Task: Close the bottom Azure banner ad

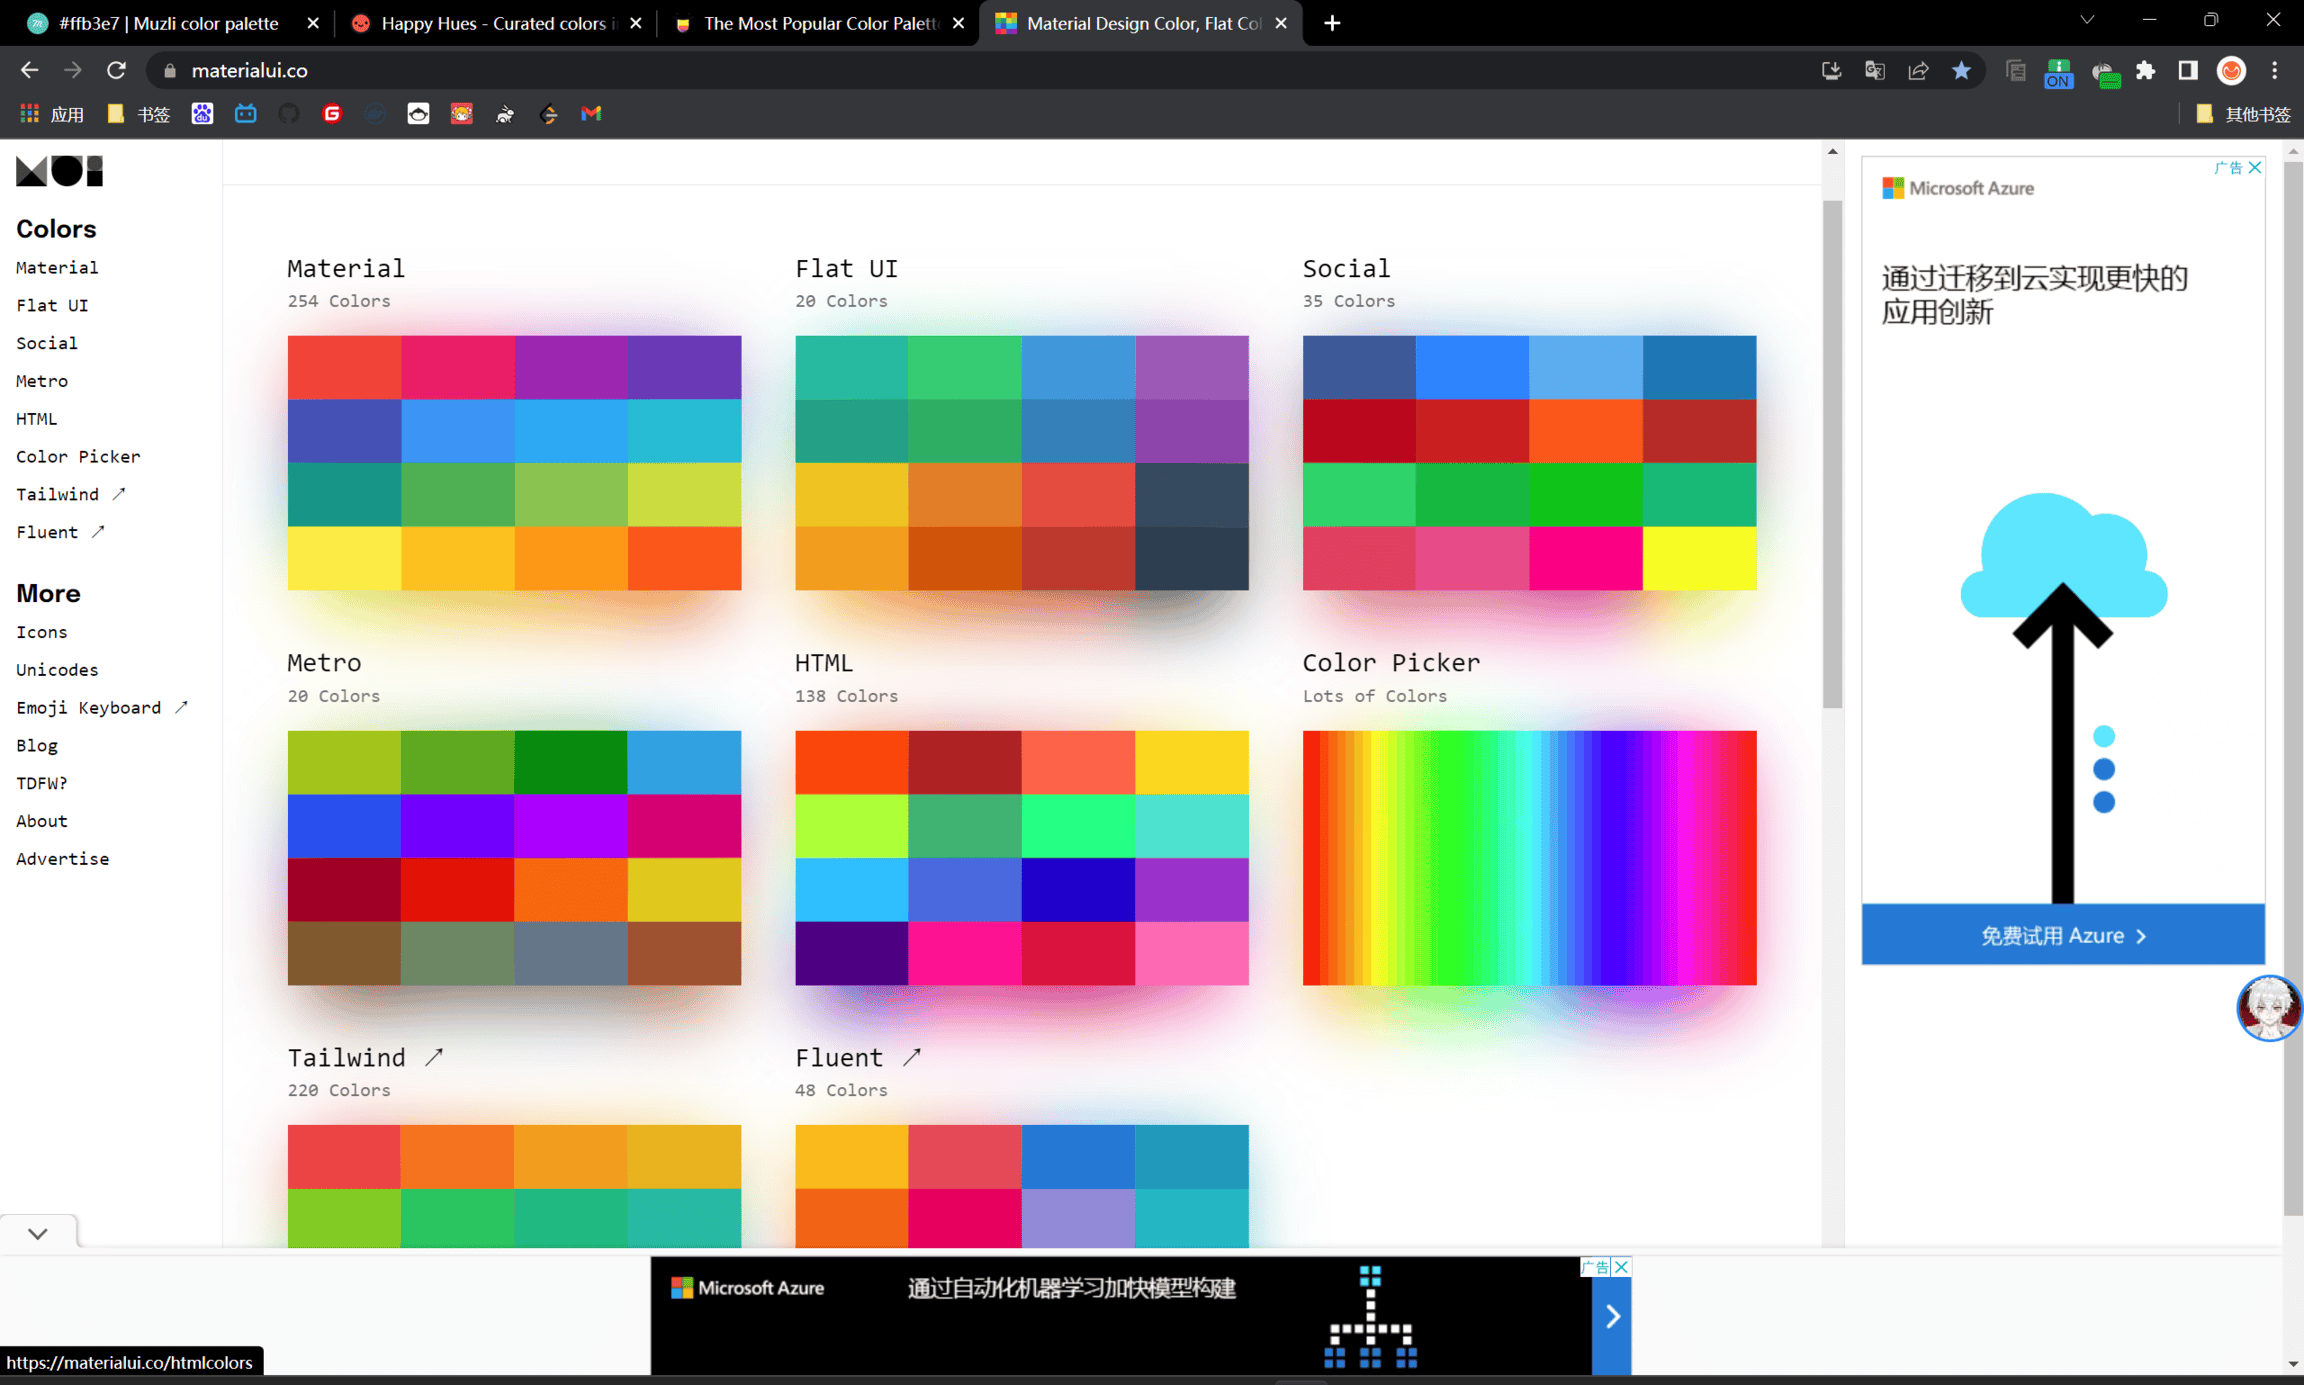Action: tap(1622, 1267)
